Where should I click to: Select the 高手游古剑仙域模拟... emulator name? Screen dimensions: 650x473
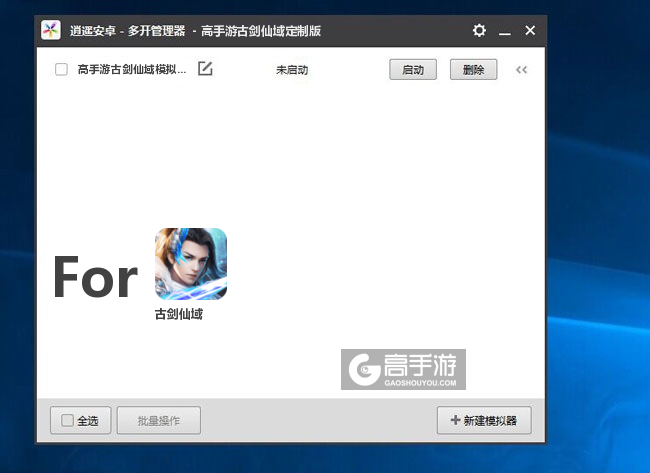click(132, 69)
